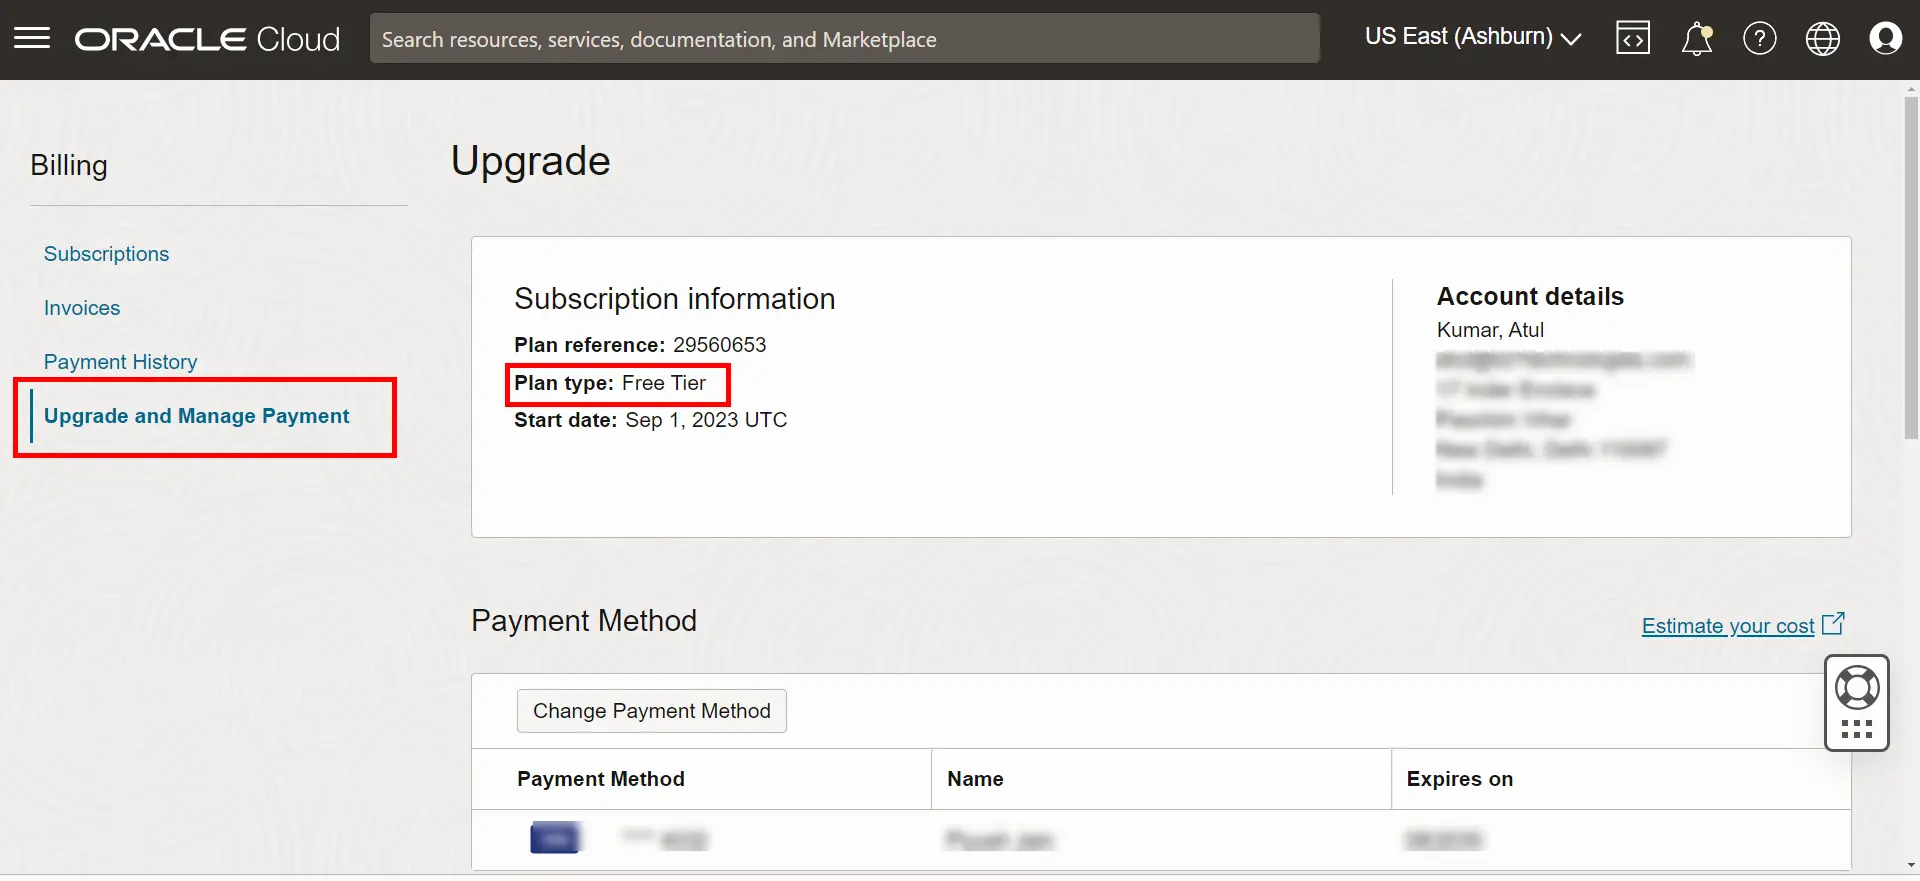Show notifications via the bell icon

(1696, 39)
